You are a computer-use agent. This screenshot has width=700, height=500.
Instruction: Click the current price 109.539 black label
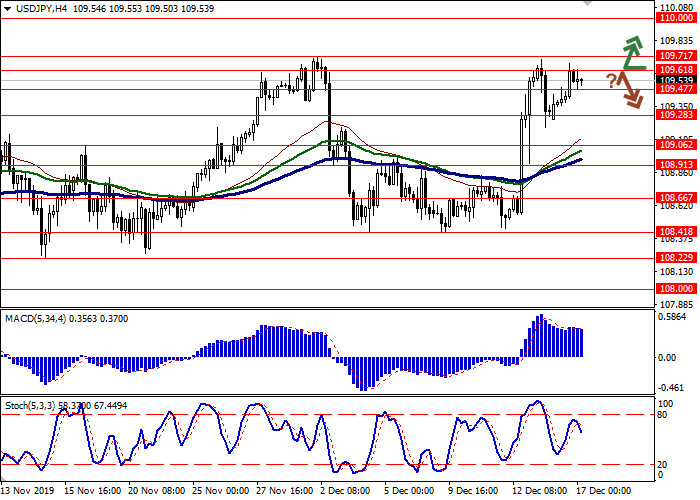pos(676,80)
